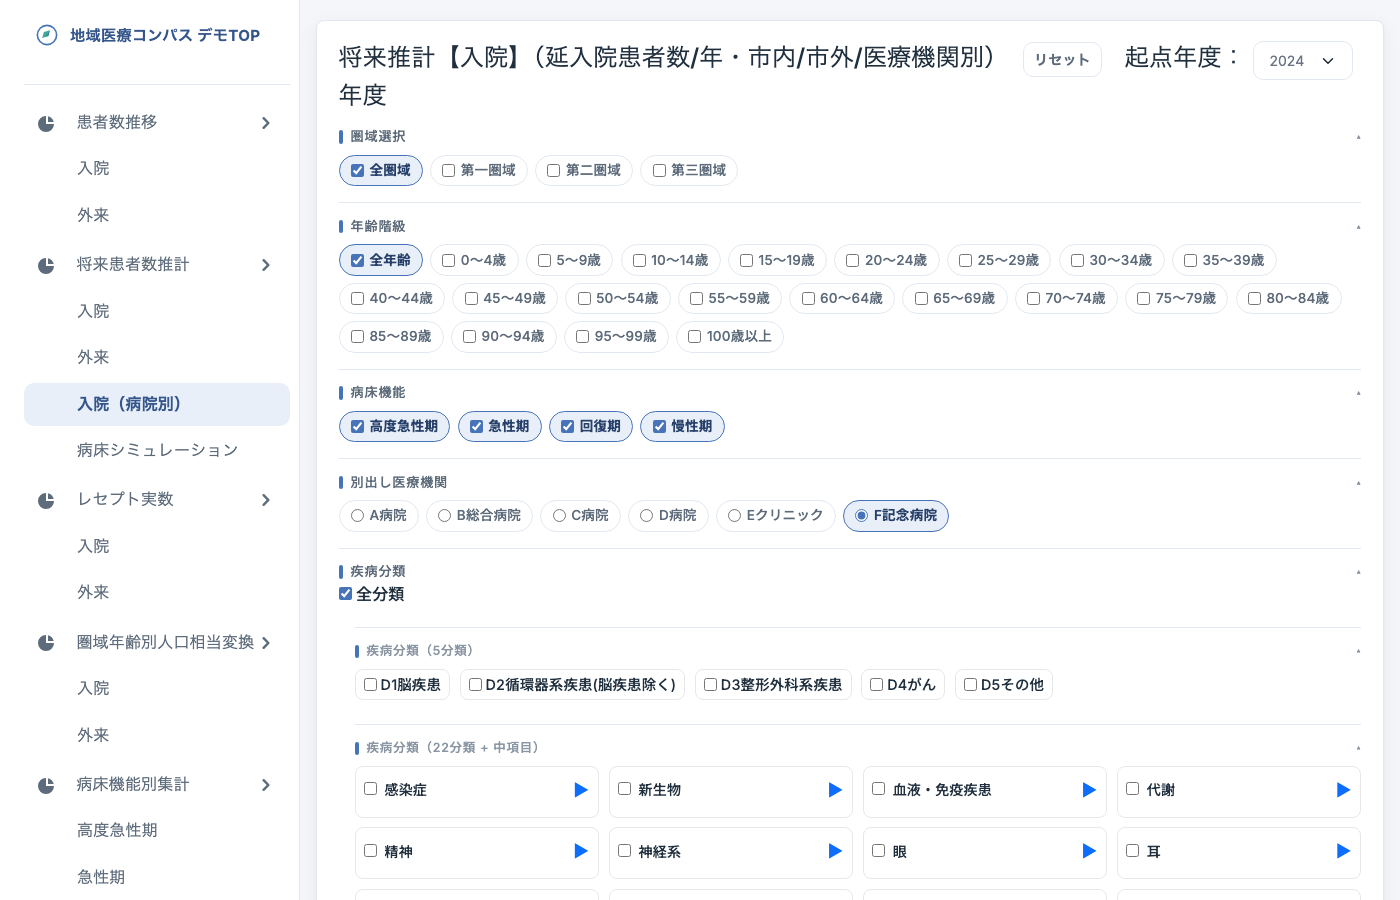
Task: Collapse the 疾病分類（22分類 + 中項目） section arrow
Action: click(x=1358, y=749)
